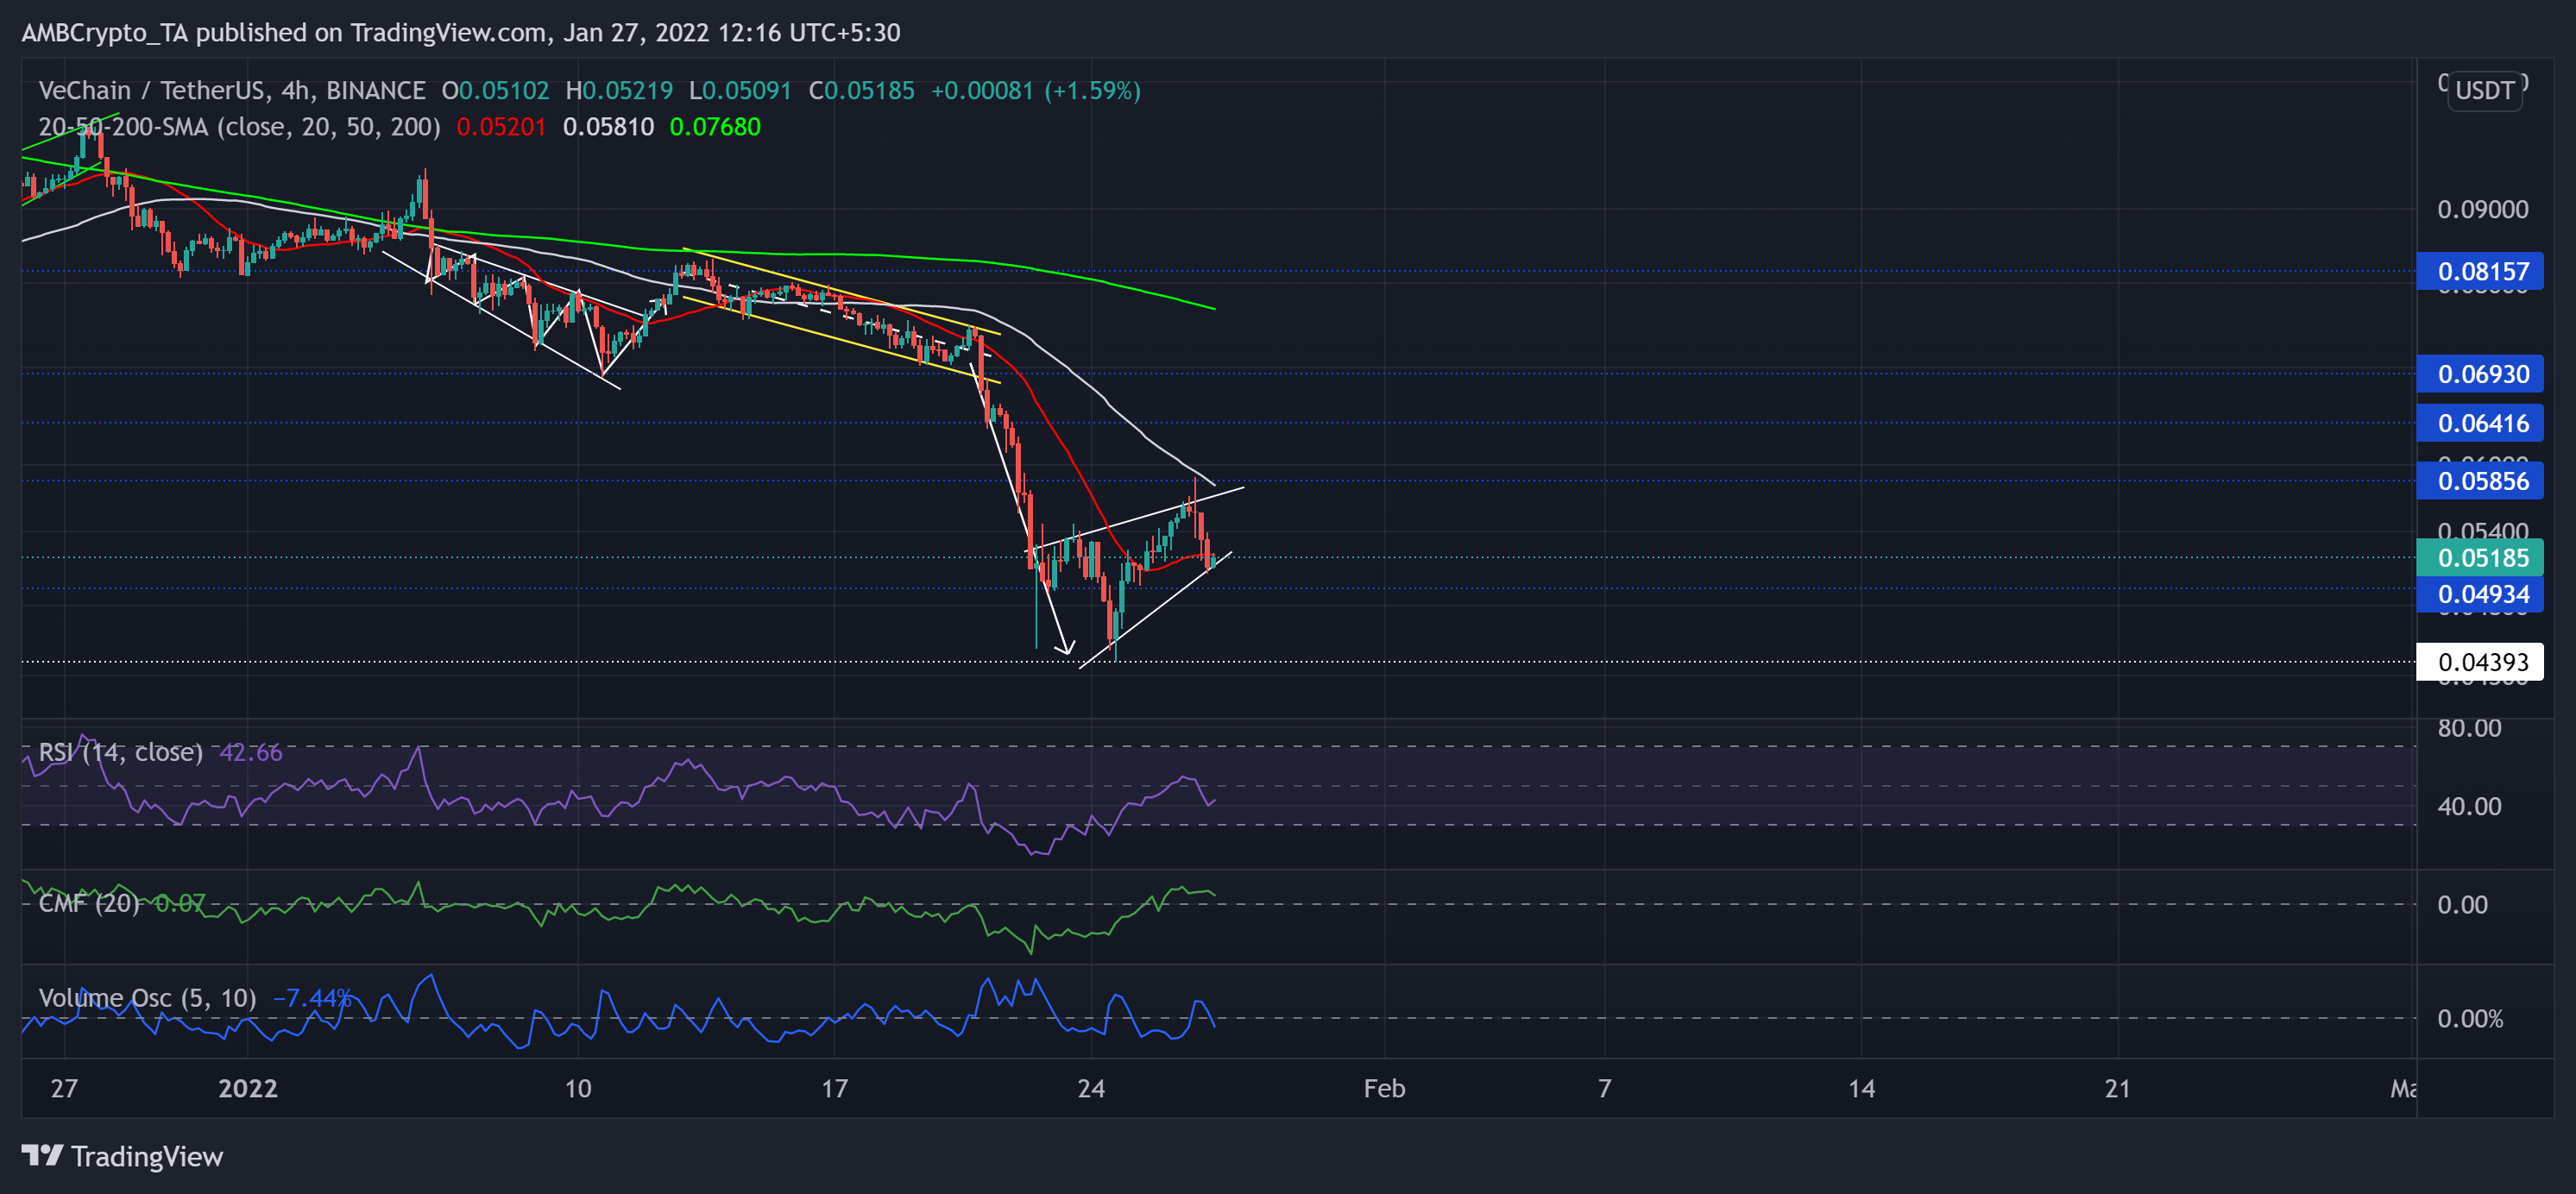Click the 7 date on time axis

pos(1605,1088)
